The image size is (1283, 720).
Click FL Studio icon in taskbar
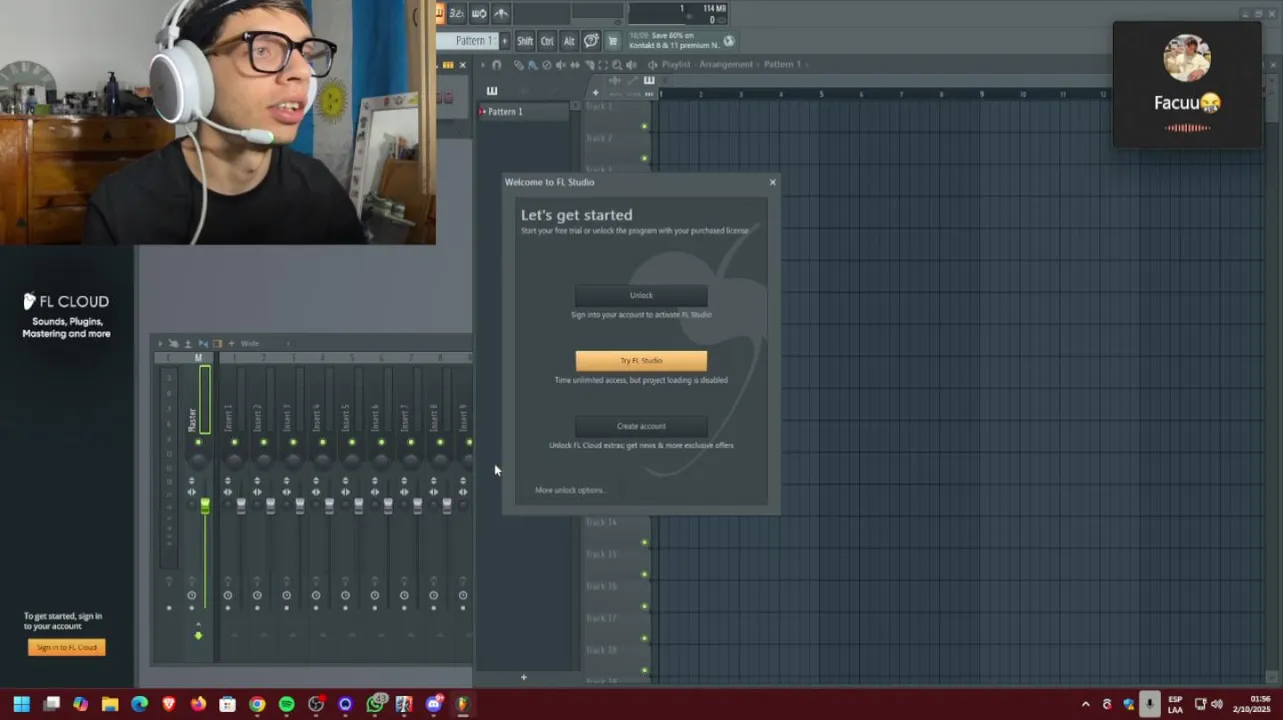[x=462, y=704]
